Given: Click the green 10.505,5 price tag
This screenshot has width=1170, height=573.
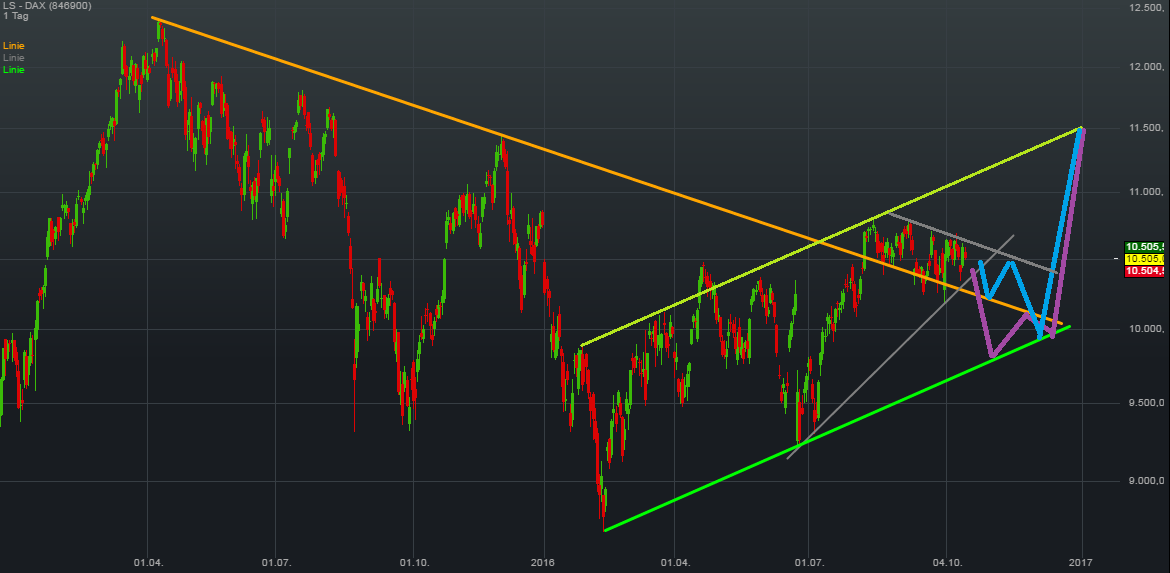Looking at the screenshot, I should pos(1145,247).
